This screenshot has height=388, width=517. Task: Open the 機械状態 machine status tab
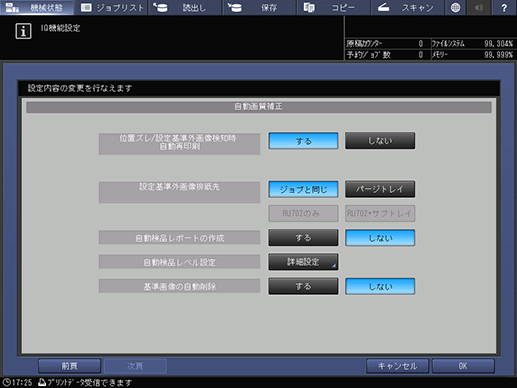37,7
